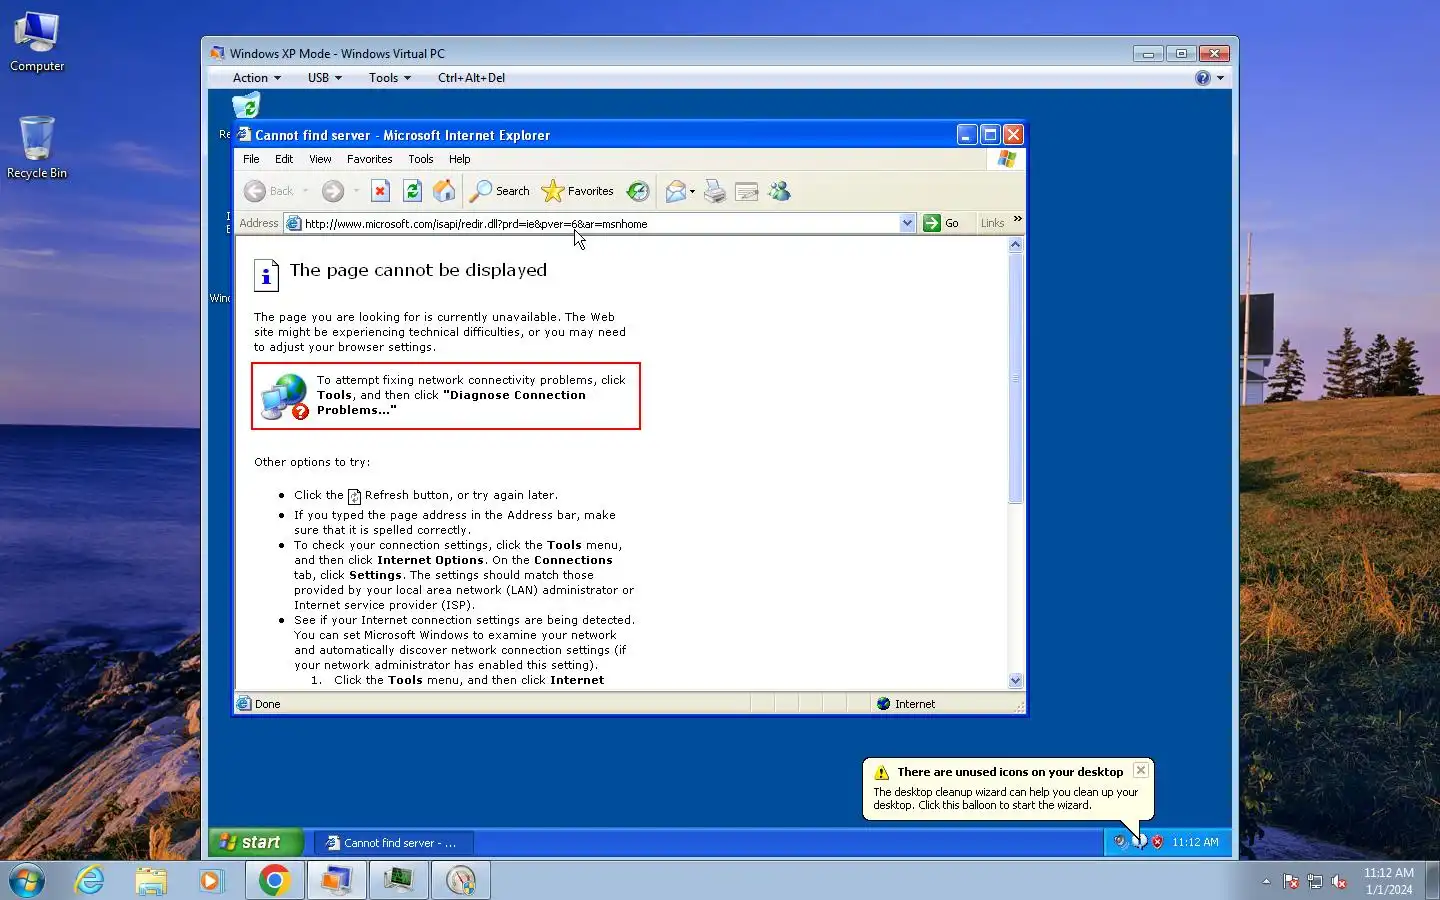This screenshot has height=900, width=1440.
Task: Open the address bar URL dropdown
Action: point(907,223)
